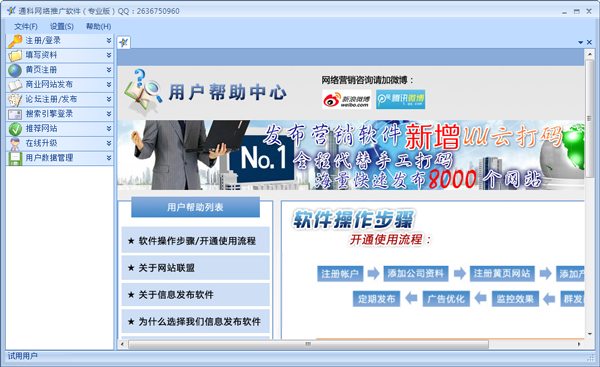Click the person icon beside 在线升级
This screenshot has height=367, width=600.
click(x=15, y=144)
